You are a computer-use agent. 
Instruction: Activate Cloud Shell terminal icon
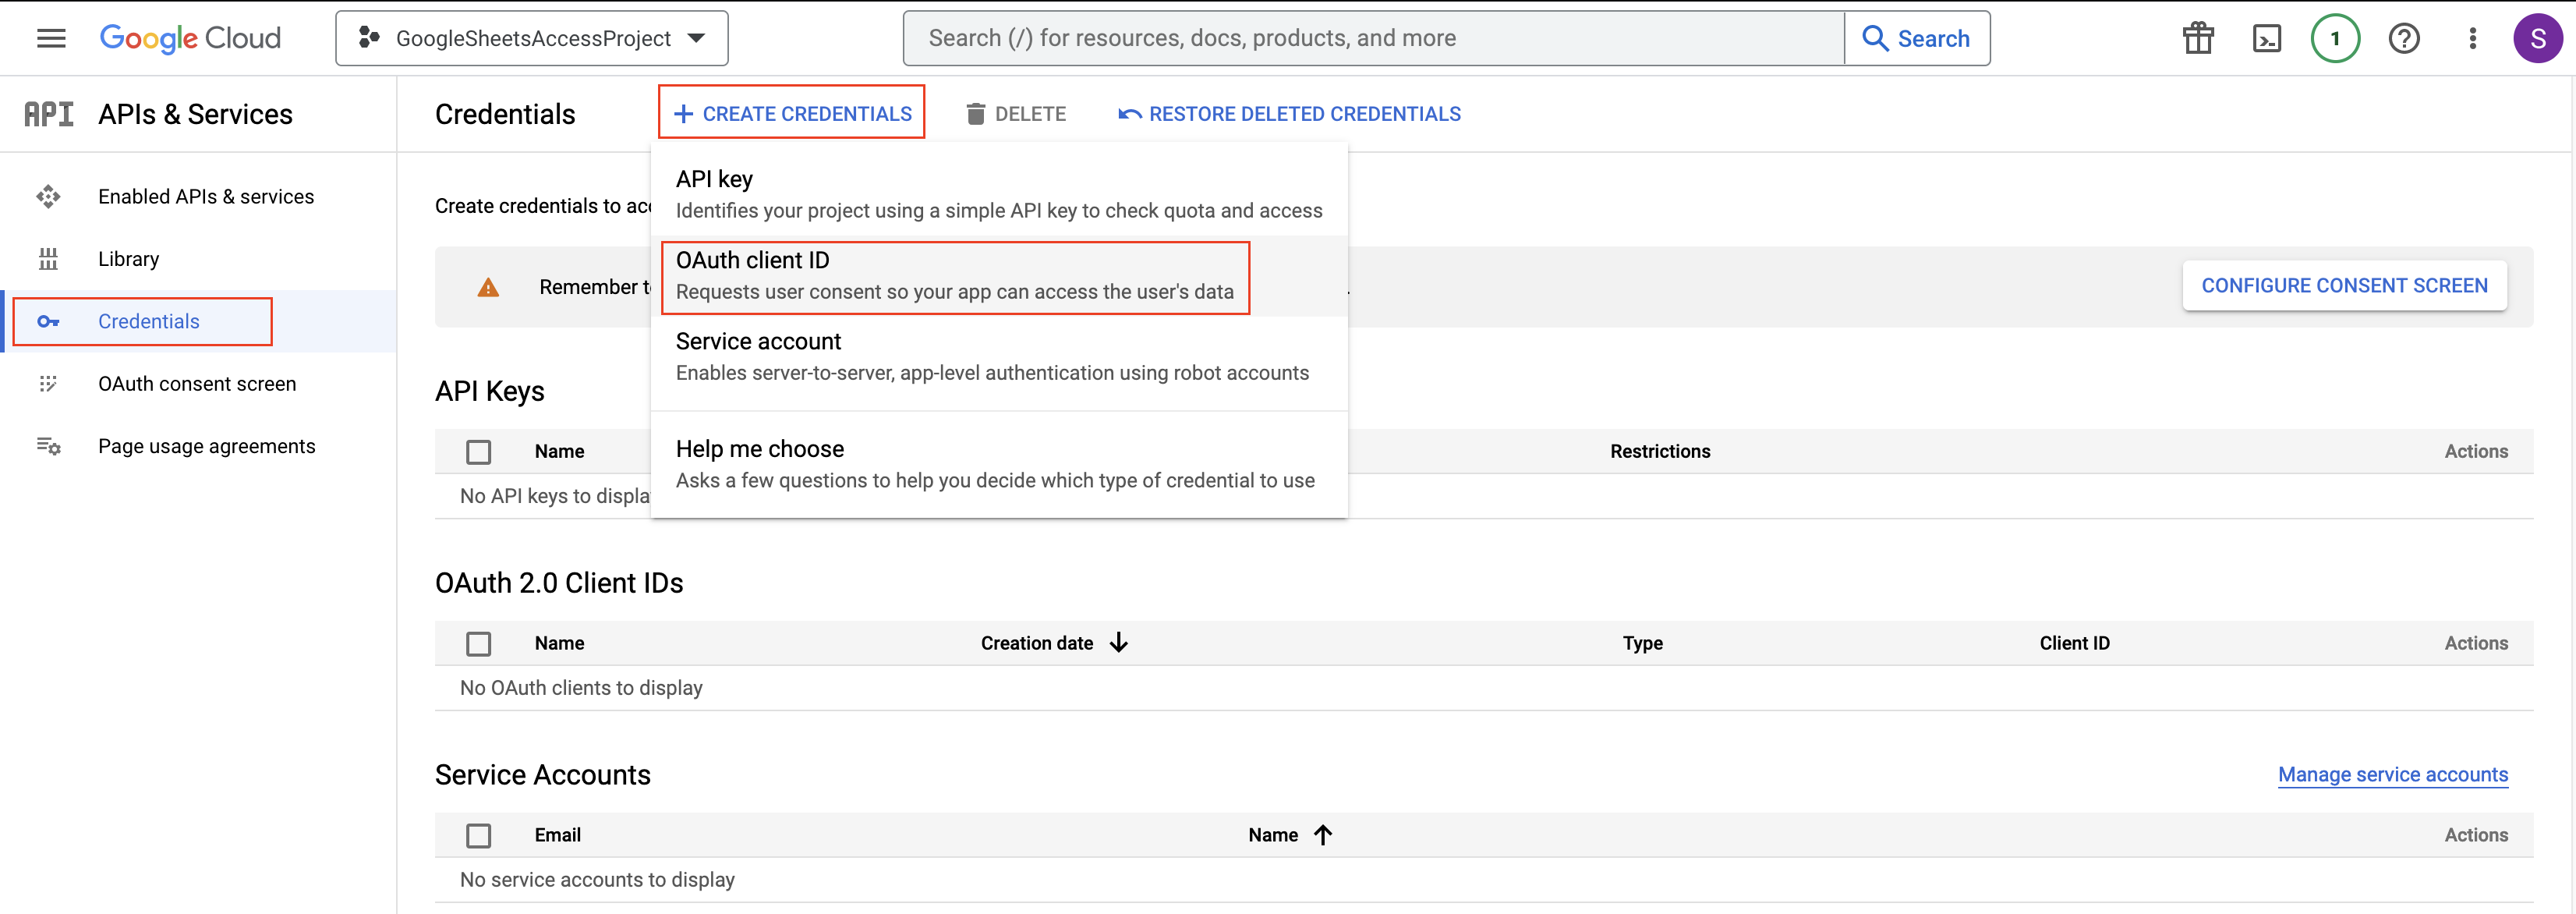click(2266, 38)
